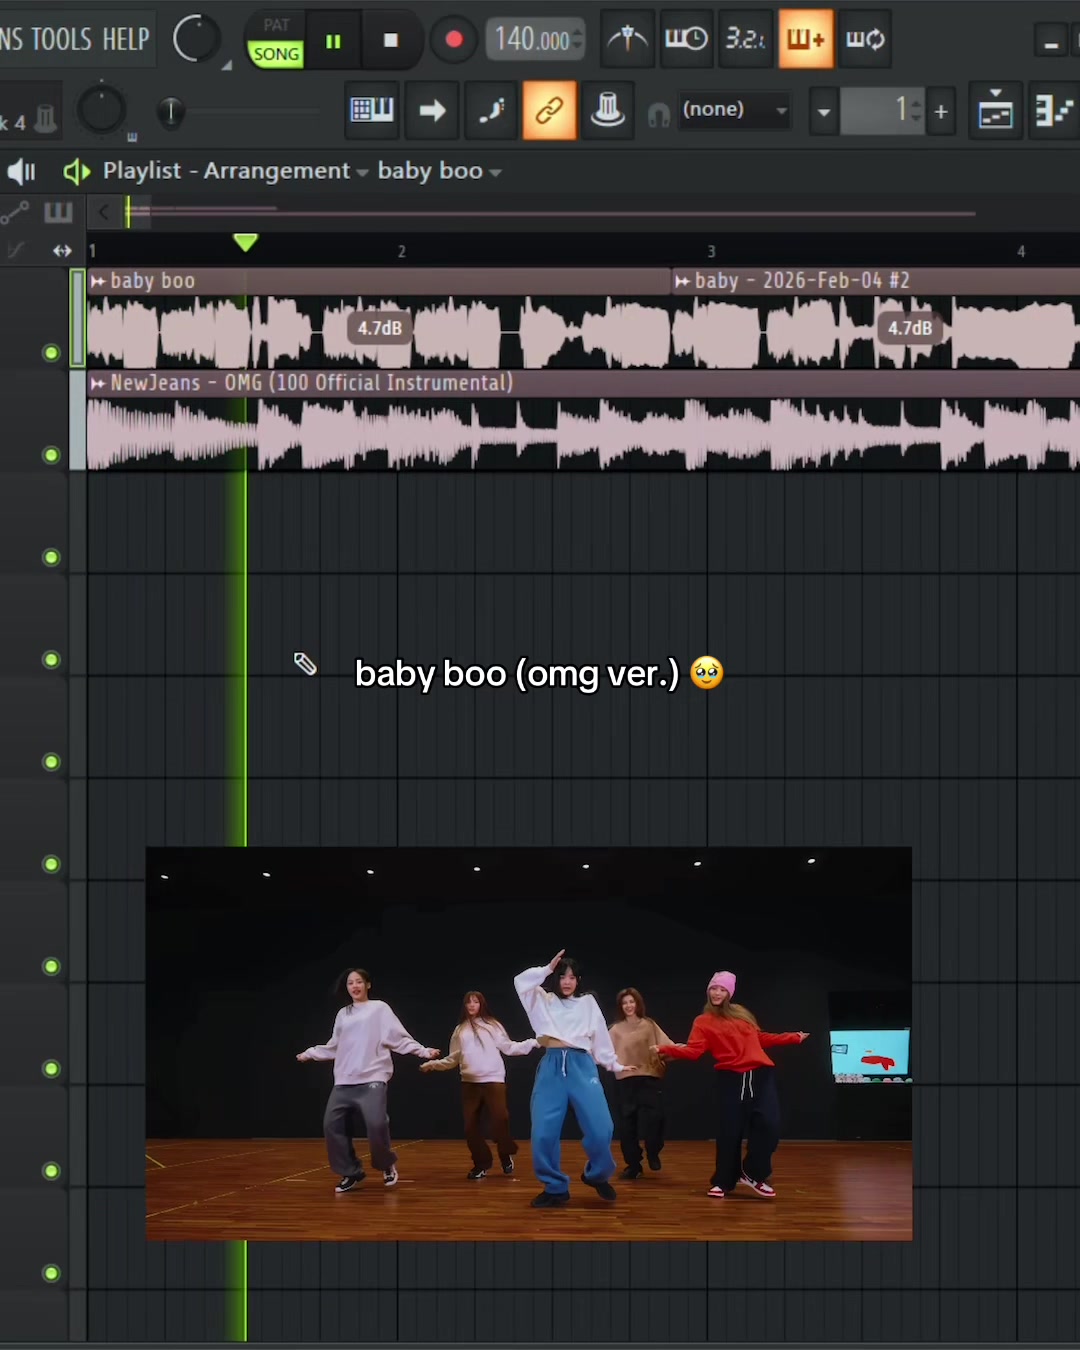Image resolution: width=1080 pixels, height=1350 pixels.
Task: Toggle mute LED of third playlist track
Action: tap(51, 557)
